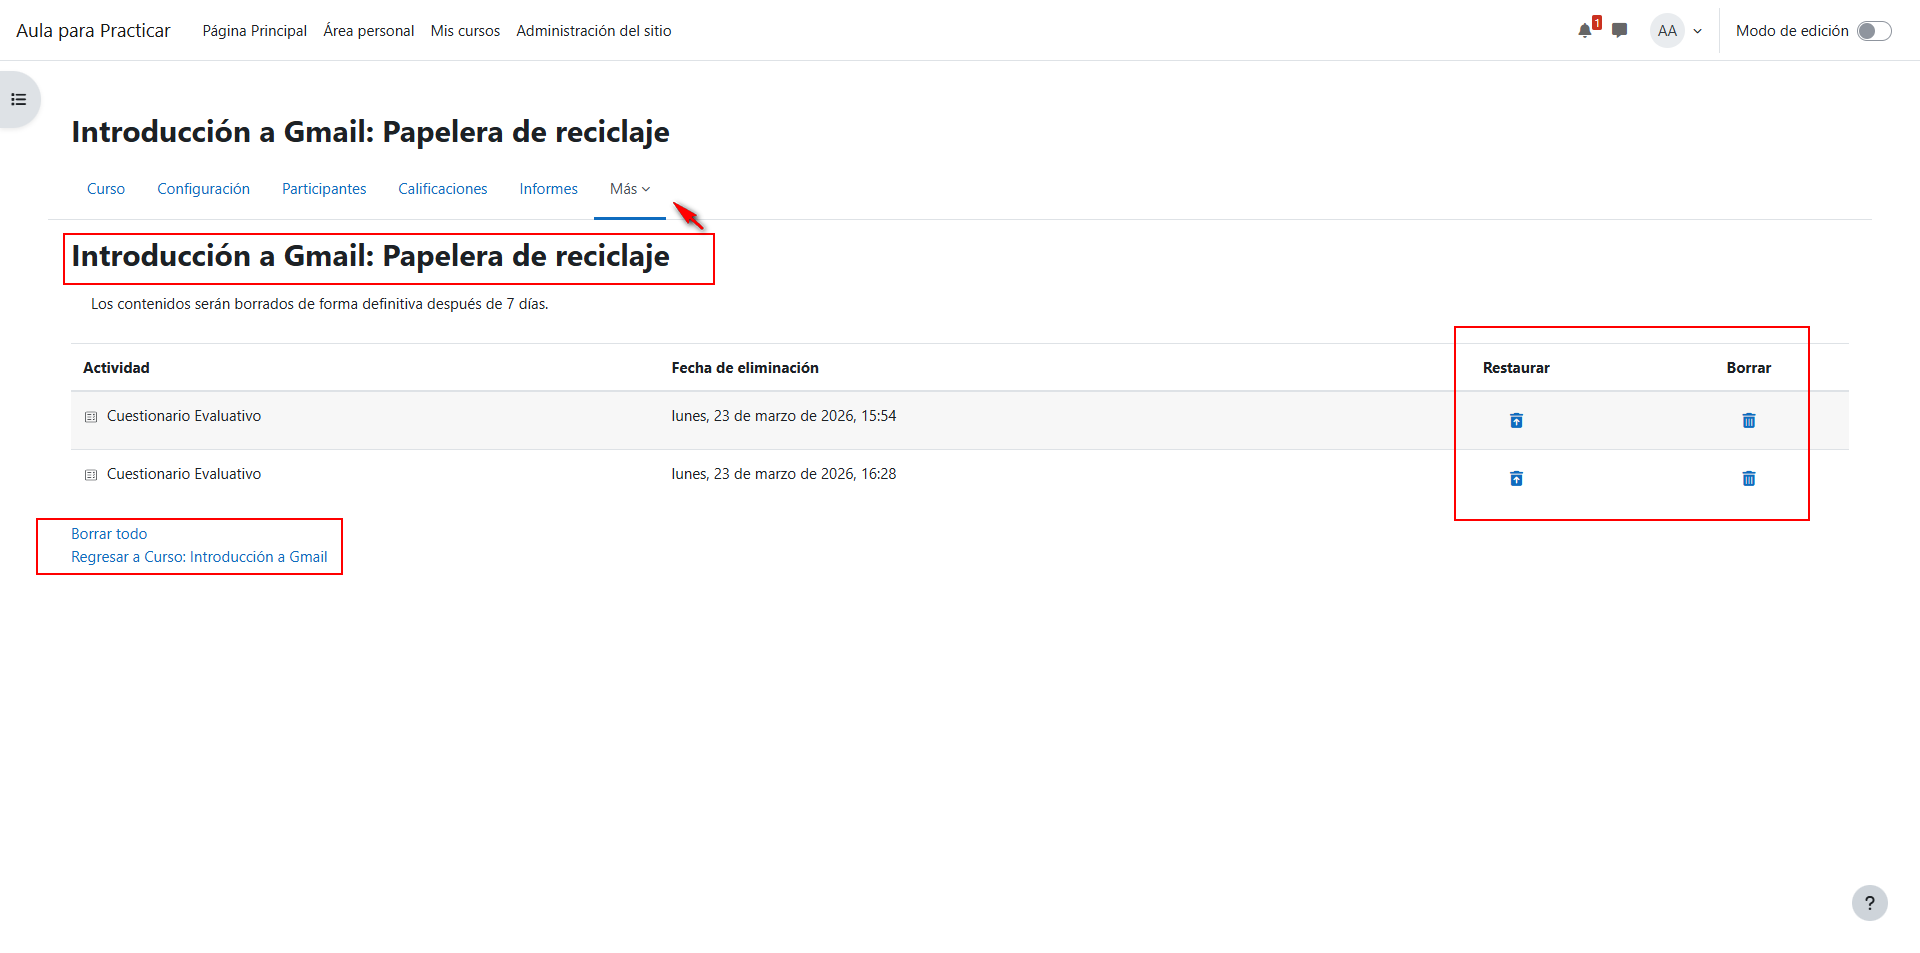Click the 7 días deletion notice text
Image resolution: width=1920 pixels, height=953 pixels.
tap(320, 304)
